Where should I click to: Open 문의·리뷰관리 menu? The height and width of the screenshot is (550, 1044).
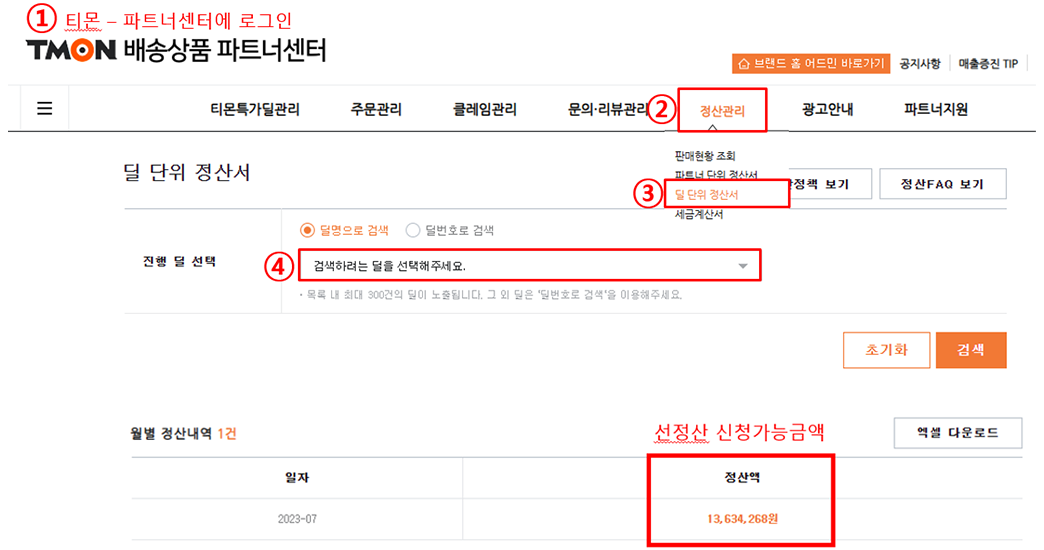click(x=607, y=109)
